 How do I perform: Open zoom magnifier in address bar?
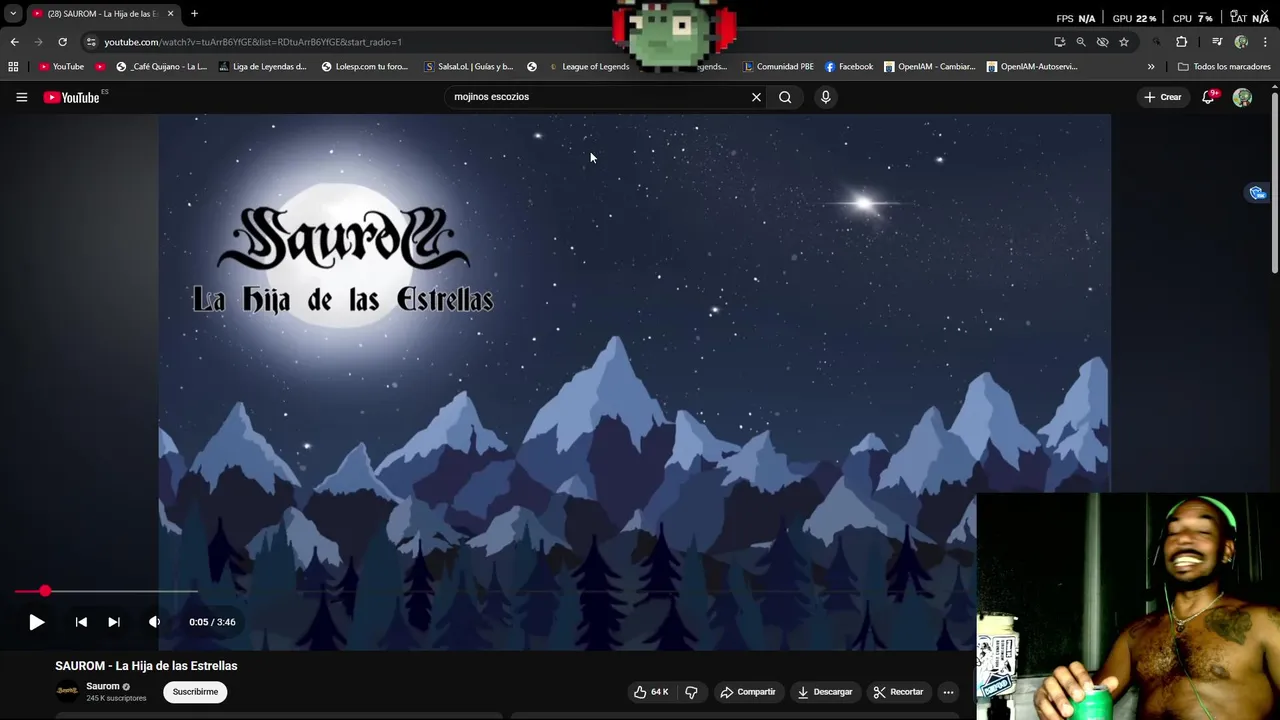pyautogui.click(x=1081, y=42)
